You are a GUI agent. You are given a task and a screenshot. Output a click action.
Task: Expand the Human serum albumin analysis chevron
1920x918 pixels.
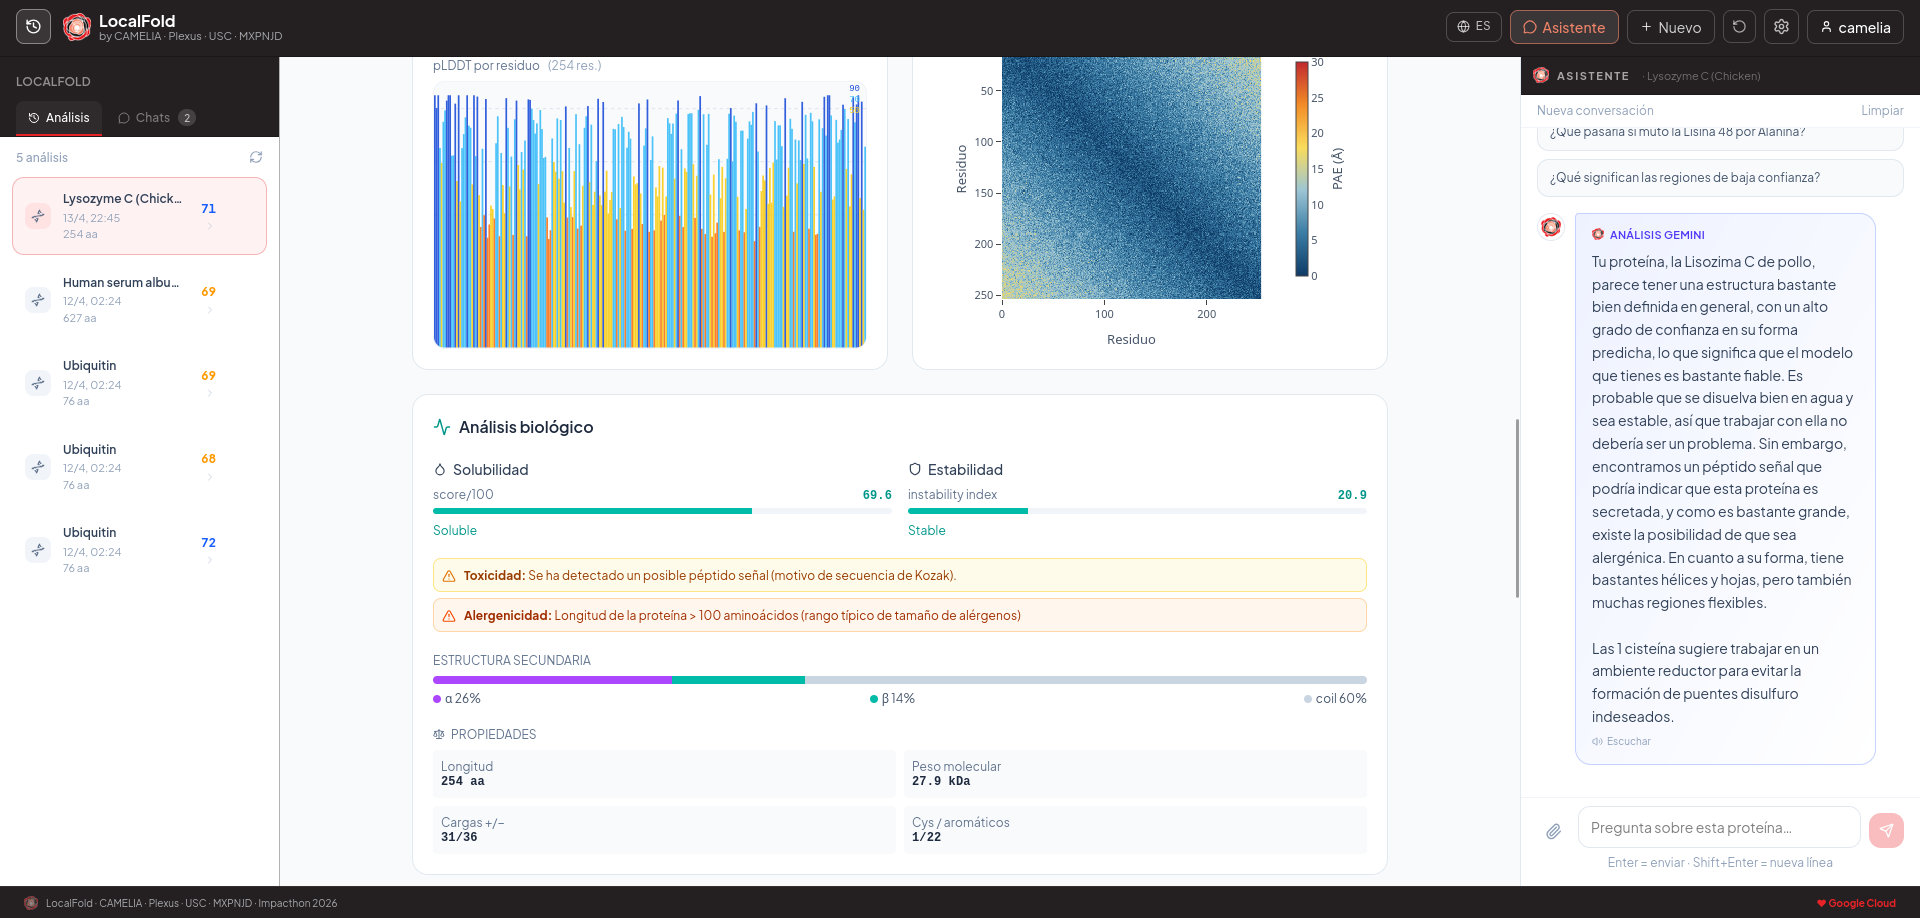pos(209,310)
